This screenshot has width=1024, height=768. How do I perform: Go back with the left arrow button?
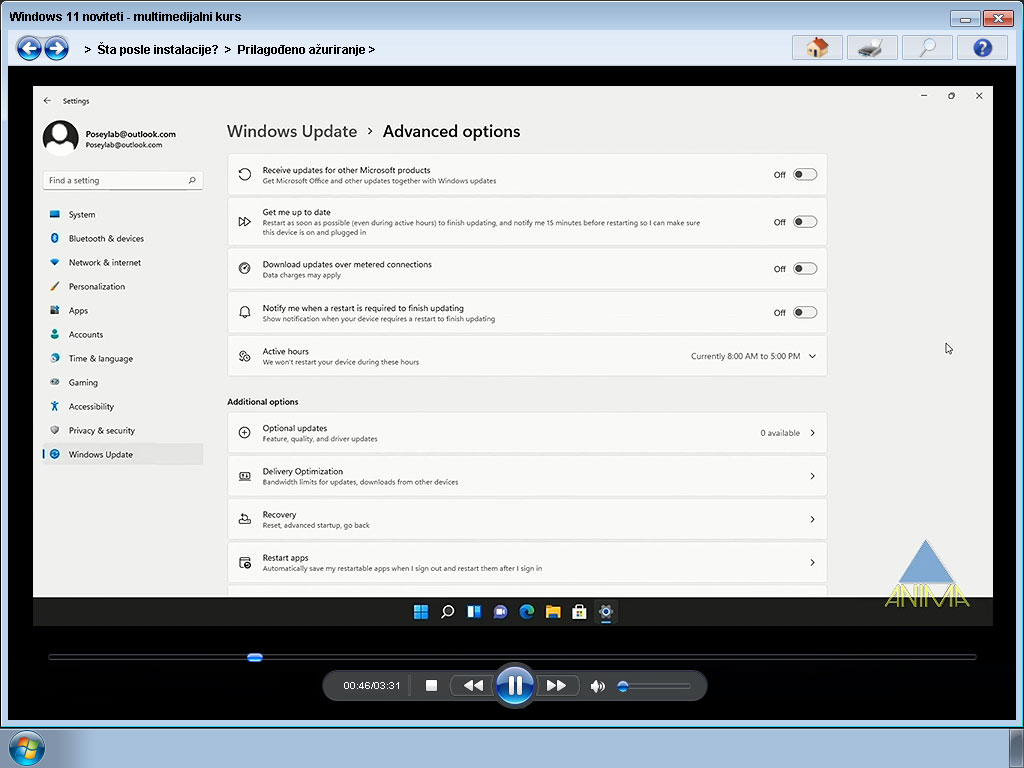click(29, 48)
